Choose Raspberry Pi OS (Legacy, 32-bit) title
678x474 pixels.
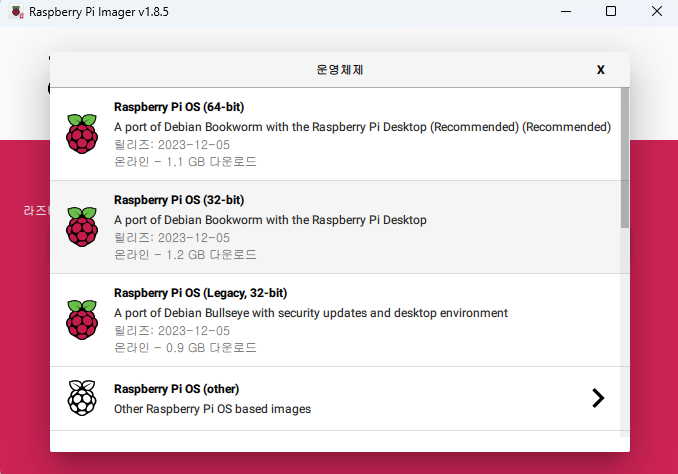coord(200,293)
